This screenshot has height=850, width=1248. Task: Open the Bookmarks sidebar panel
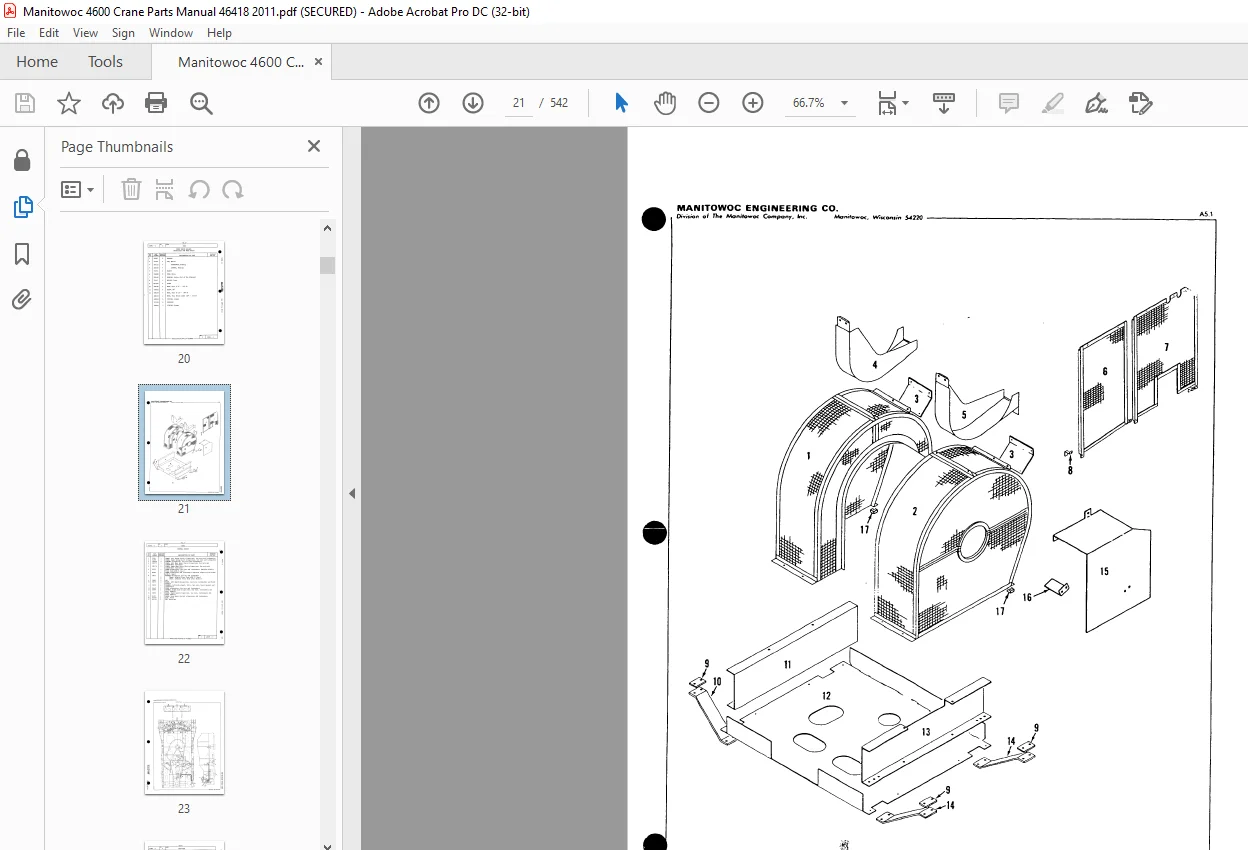click(22, 254)
